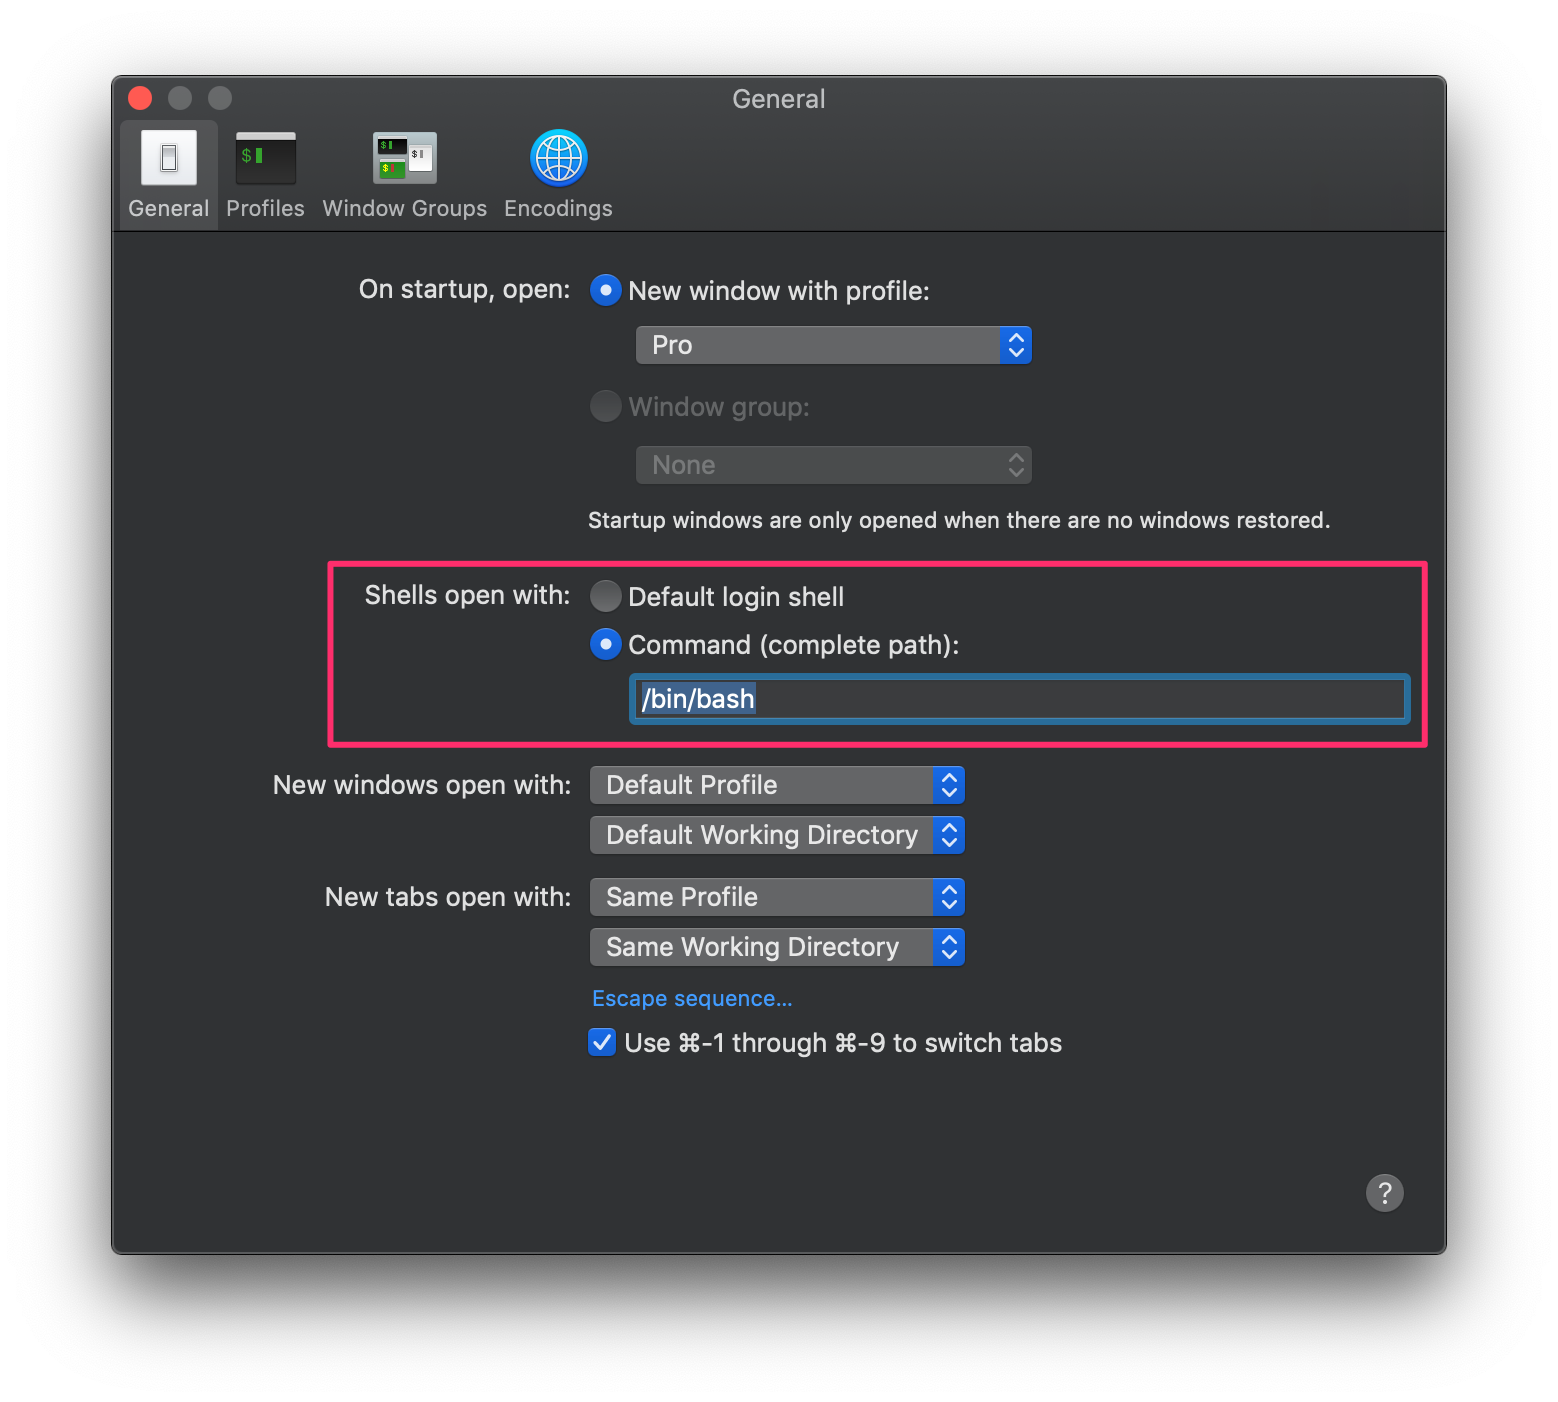This screenshot has height=1402, width=1558.
Task: Choose 'Default login shell' radio option
Action: point(605,596)
